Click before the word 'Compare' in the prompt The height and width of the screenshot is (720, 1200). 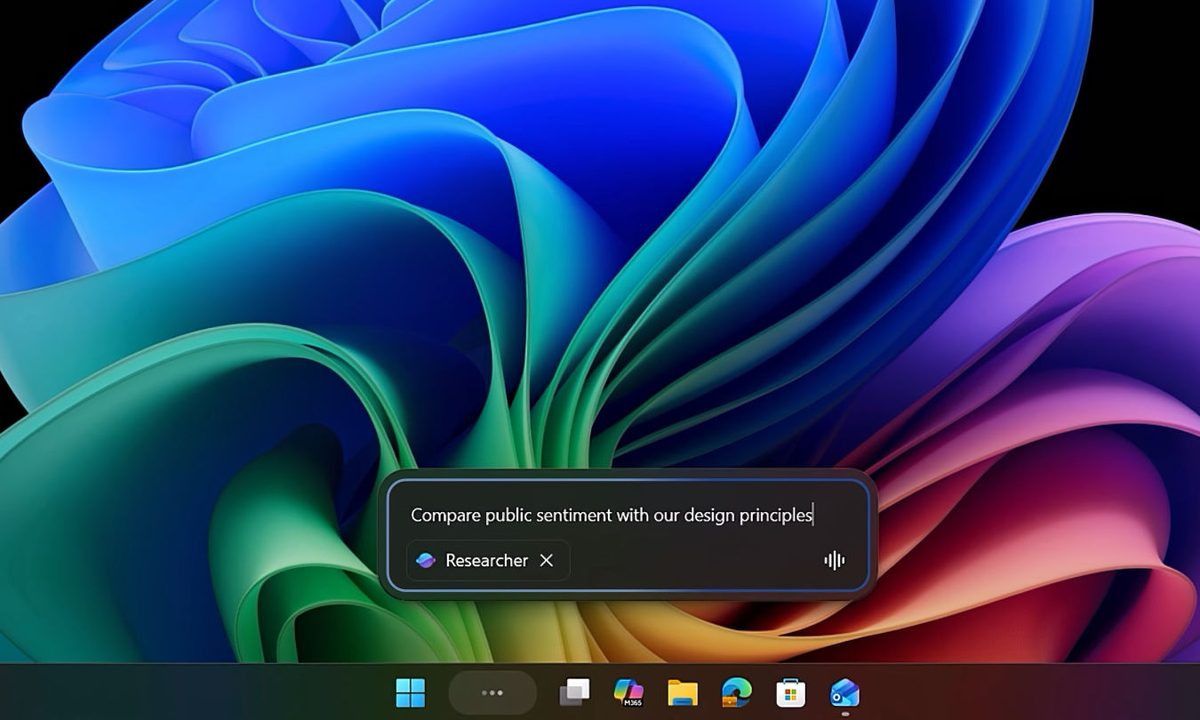(x=413, y=515)
